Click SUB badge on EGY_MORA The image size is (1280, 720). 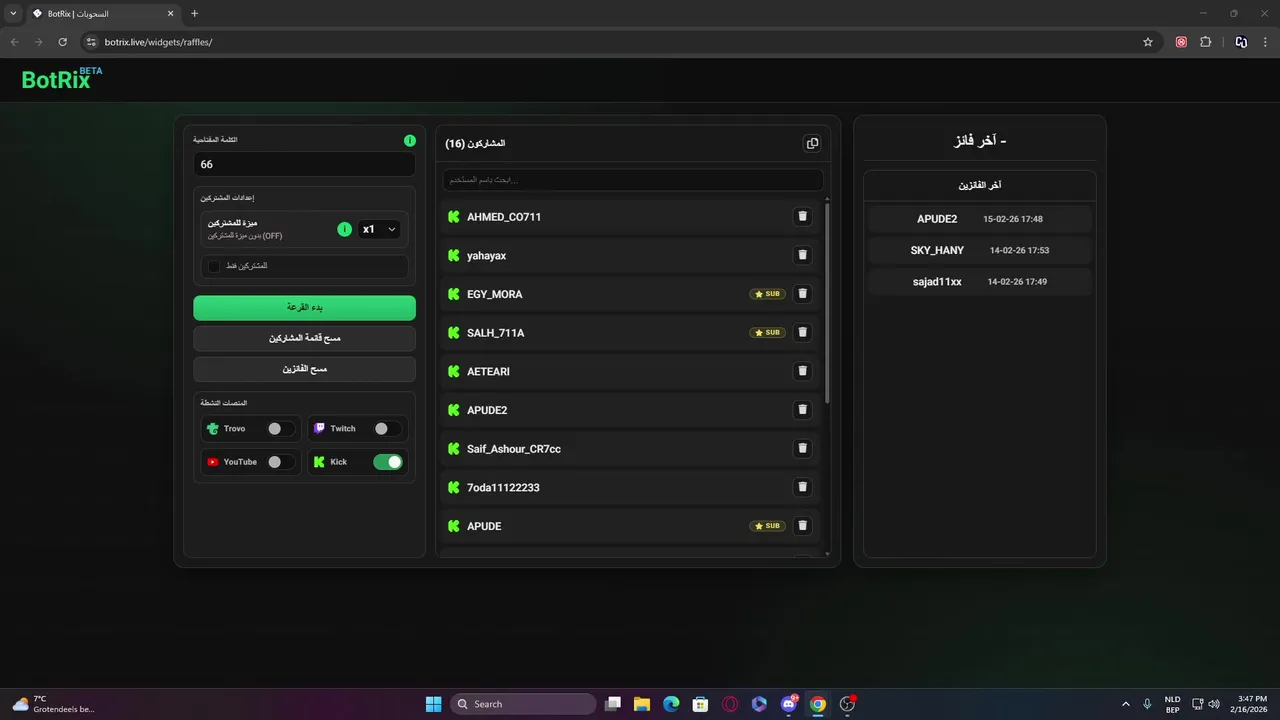click(x=767, y=294)
